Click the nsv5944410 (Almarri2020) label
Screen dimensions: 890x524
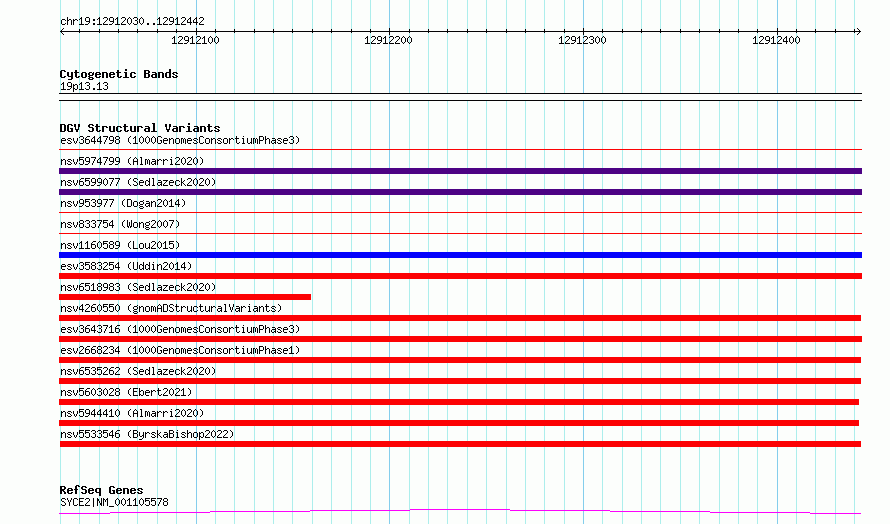132,413
